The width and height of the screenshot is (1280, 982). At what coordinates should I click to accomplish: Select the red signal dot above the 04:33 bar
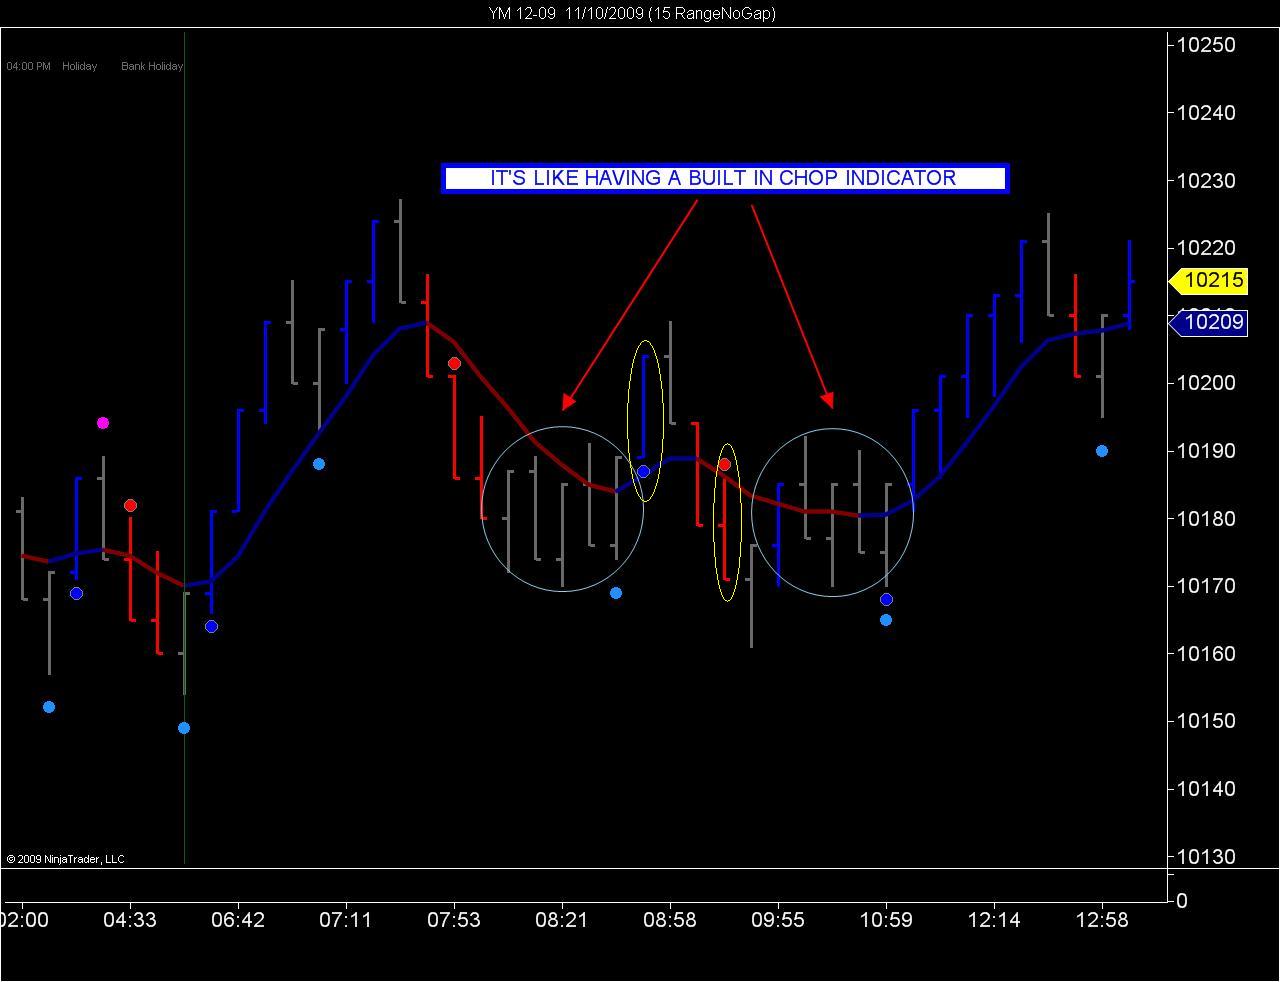click(130, 506)
